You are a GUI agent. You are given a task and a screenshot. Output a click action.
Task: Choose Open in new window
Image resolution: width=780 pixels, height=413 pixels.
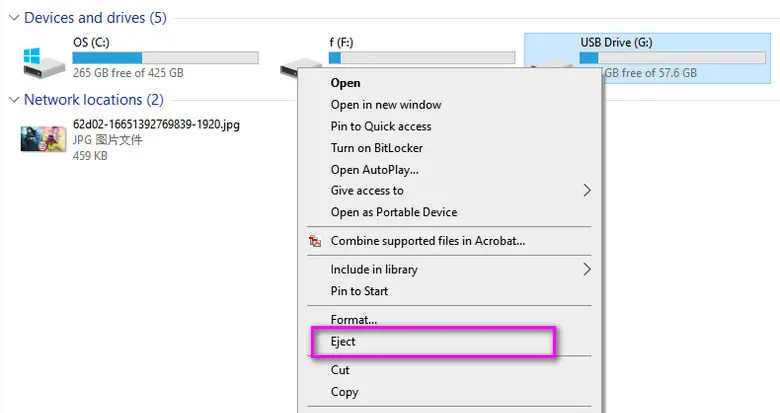click(x=386, y=104)
